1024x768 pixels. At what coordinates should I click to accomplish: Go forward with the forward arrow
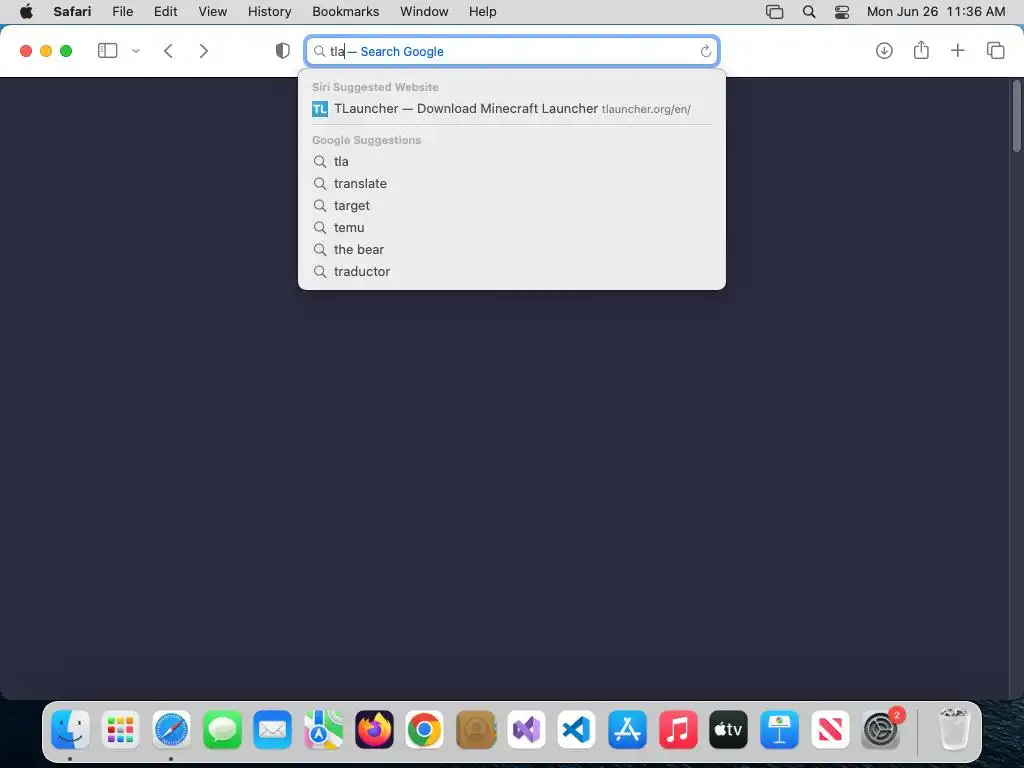(x=204, y=51)
